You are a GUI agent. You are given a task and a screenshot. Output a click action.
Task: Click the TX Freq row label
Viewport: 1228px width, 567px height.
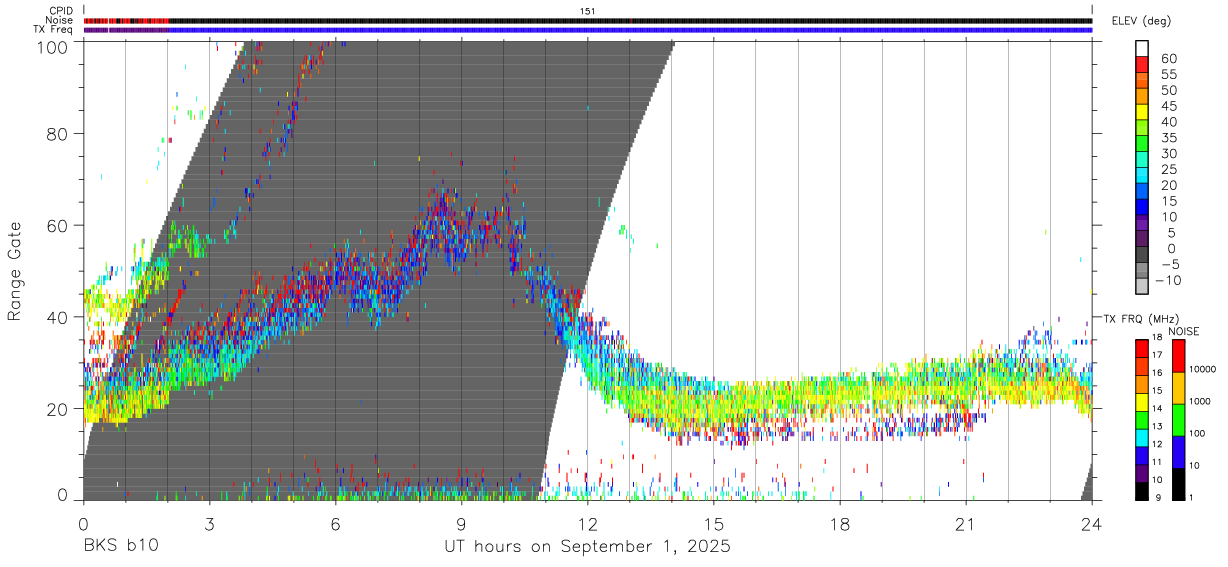point(55,30)
